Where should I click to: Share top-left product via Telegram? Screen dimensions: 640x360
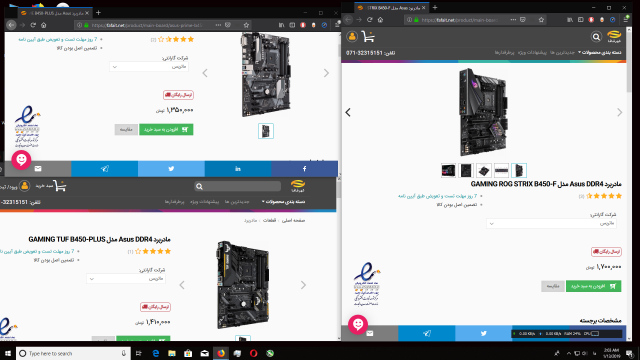pos(104,169)
